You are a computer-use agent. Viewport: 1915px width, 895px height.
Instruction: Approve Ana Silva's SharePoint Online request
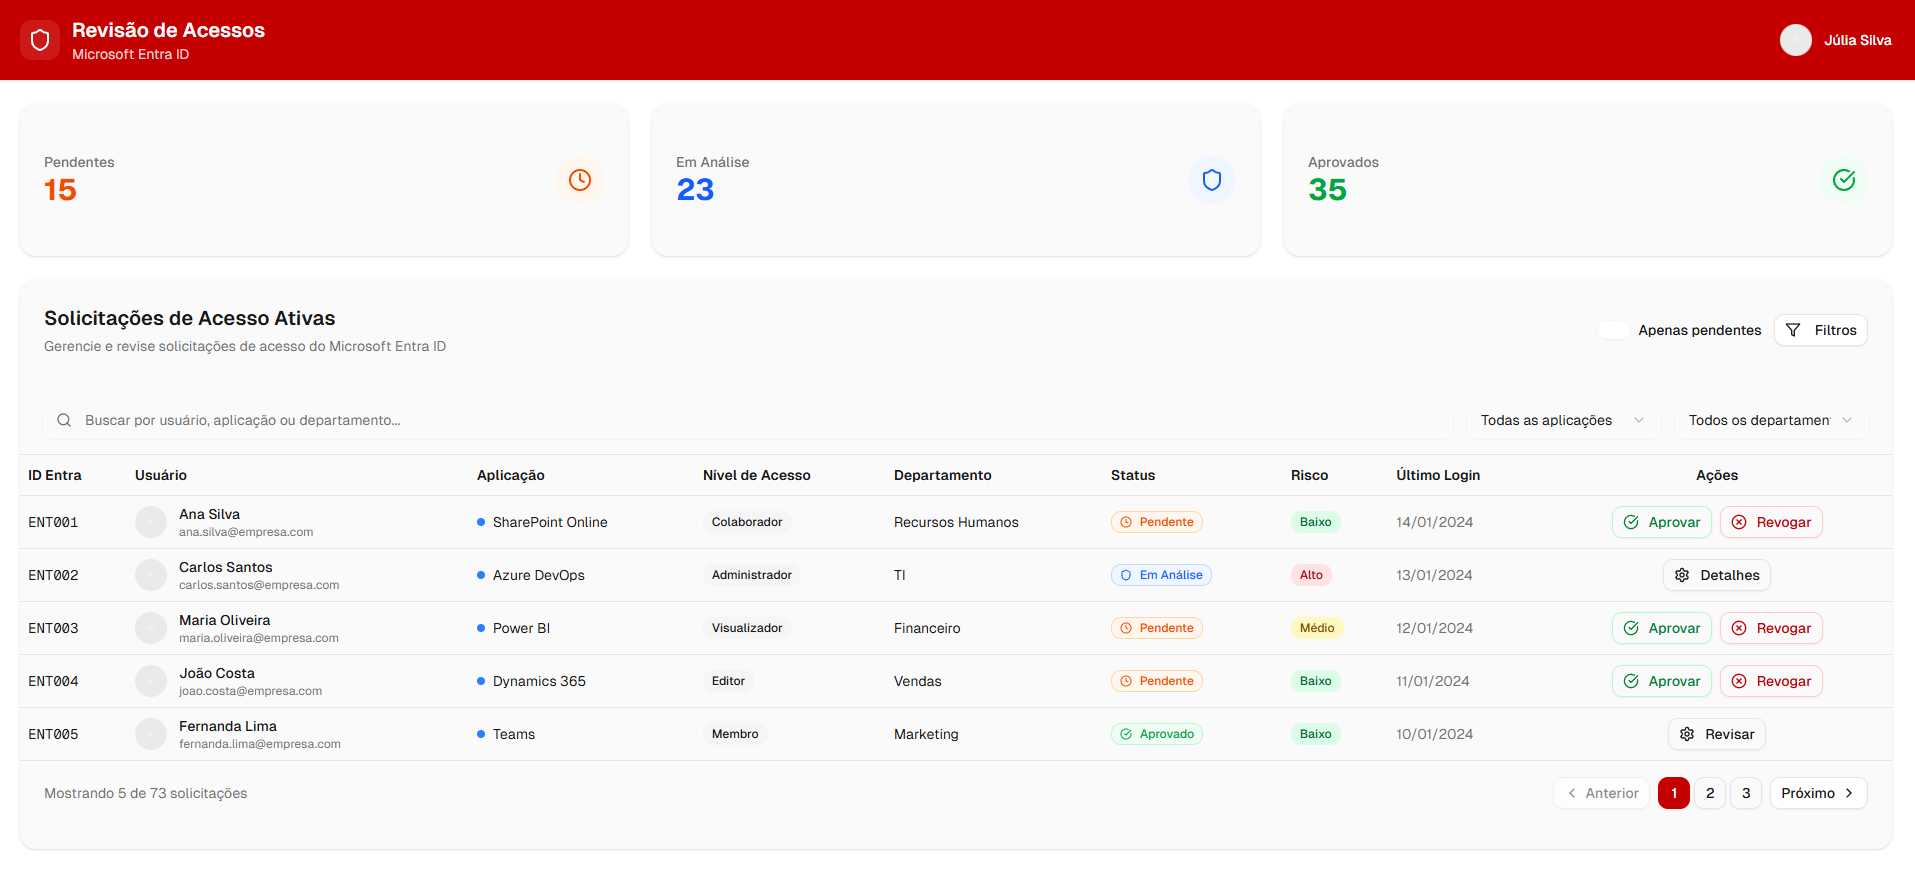[x=1661, y=522]
